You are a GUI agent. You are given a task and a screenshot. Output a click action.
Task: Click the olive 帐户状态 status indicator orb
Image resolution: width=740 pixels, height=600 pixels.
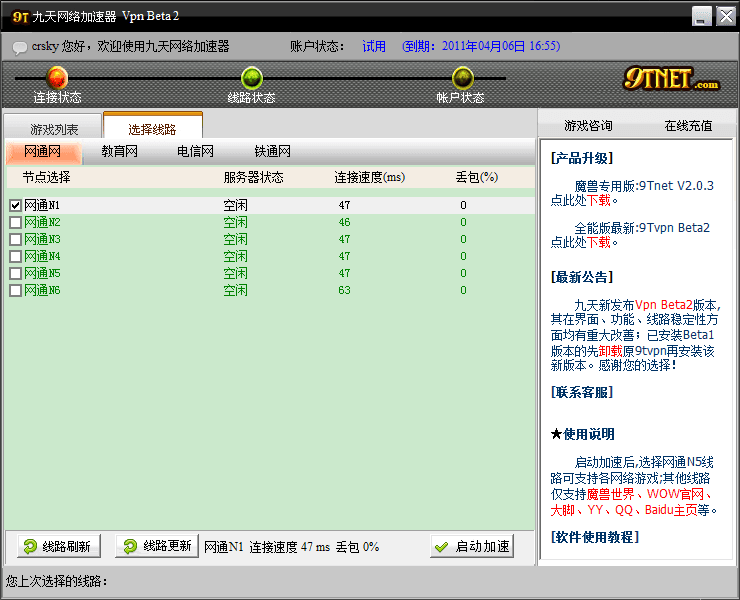coord(463,78)
